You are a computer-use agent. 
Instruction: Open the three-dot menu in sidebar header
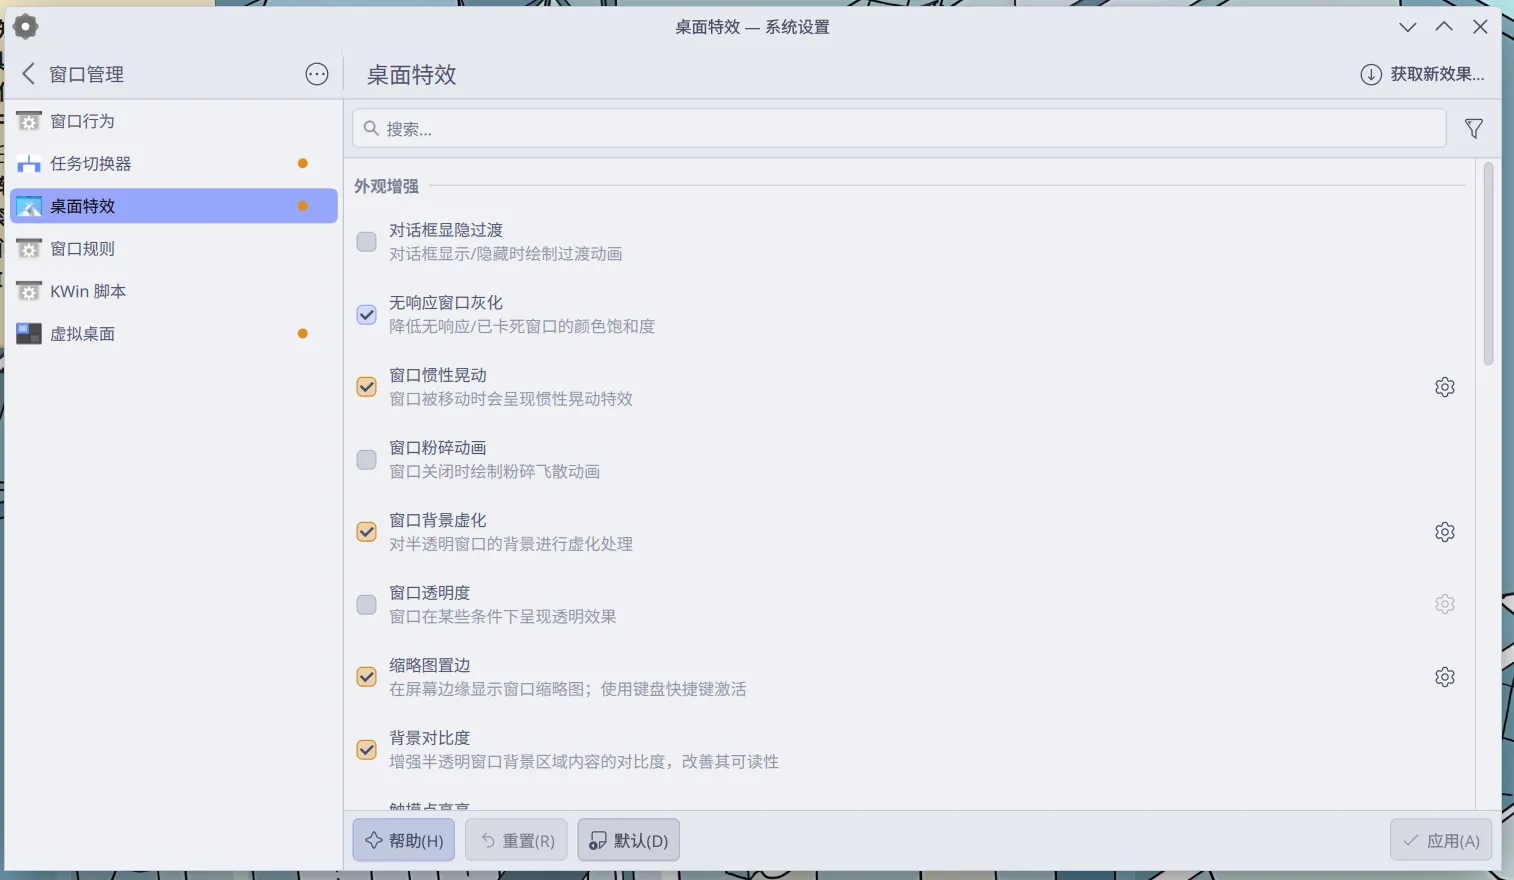tap(316, 74)
